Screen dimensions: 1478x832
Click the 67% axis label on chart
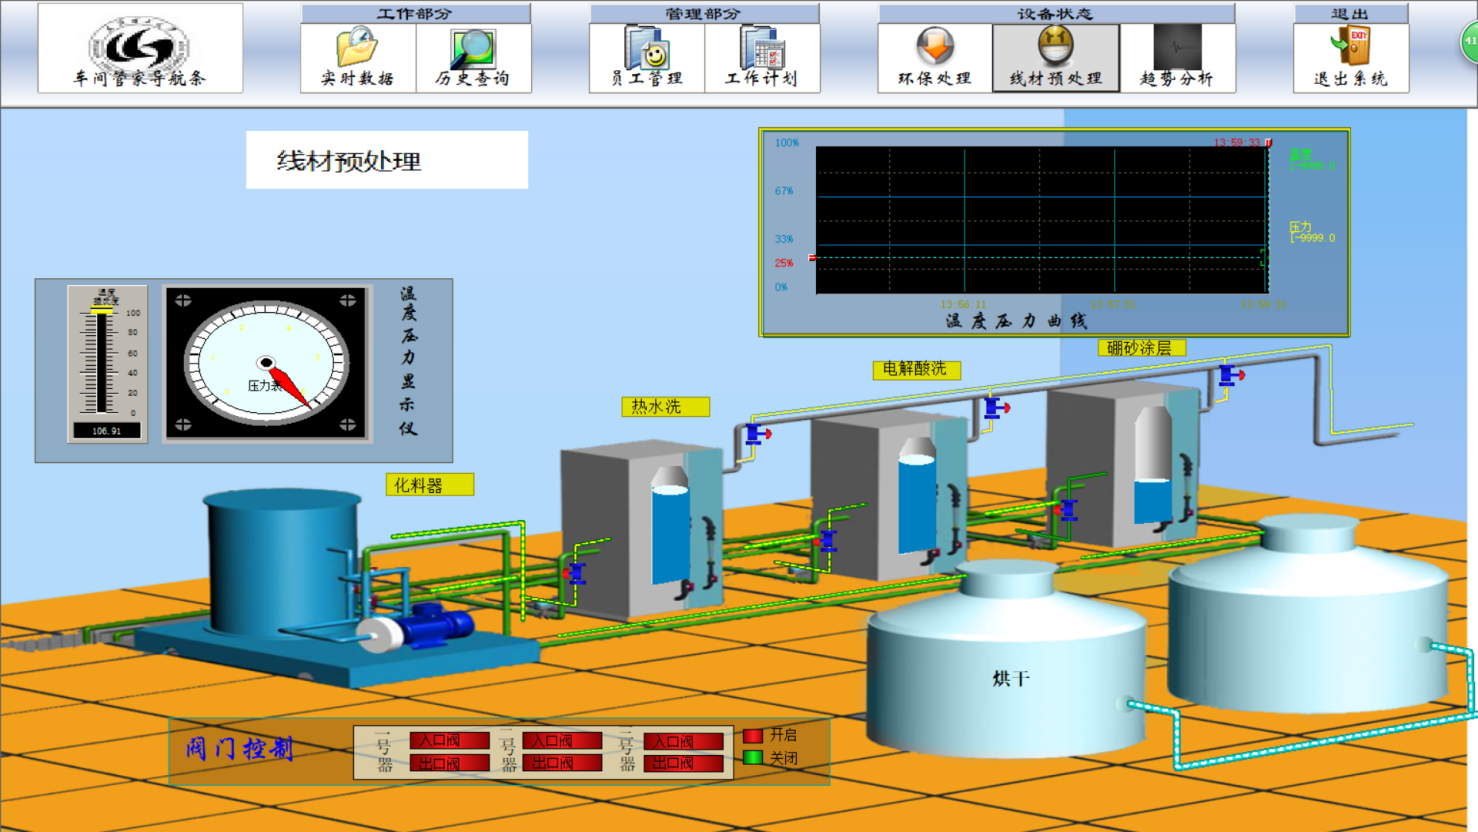tap(784, 191)
